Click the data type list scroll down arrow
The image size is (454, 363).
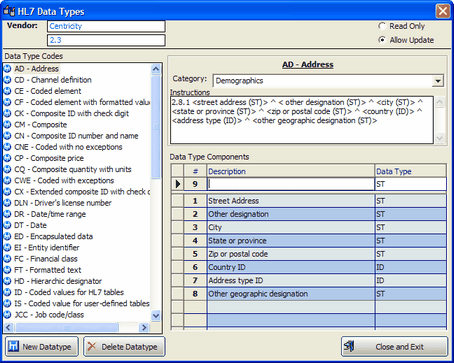click(156, 315)
